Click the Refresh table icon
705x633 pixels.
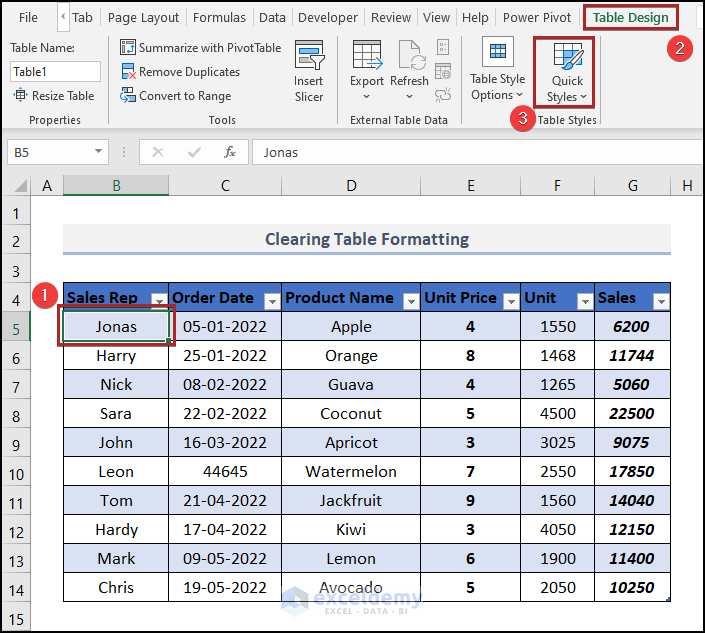(410, 58)
